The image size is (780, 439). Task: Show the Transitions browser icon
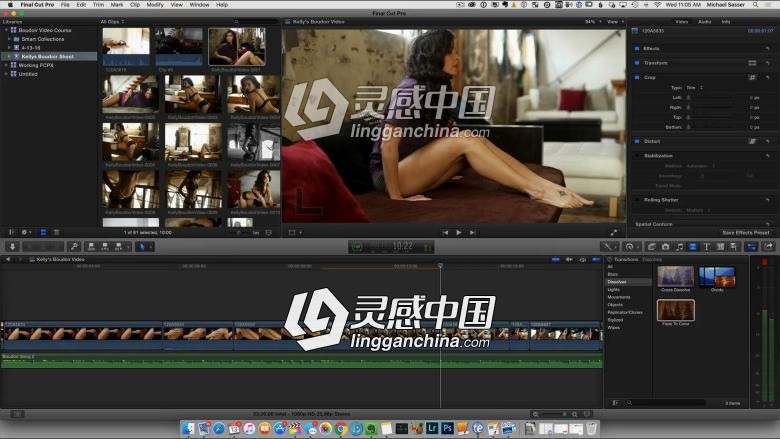(692, 247)
